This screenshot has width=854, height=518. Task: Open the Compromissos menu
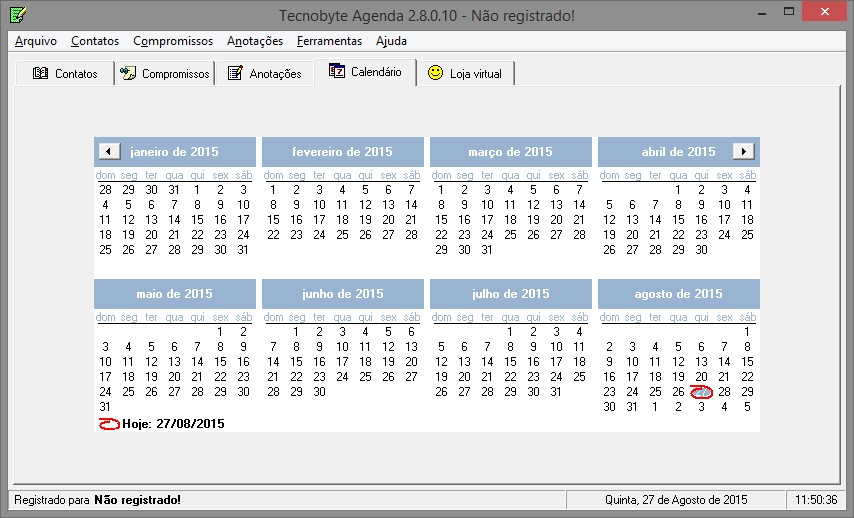tap(173, 41)
